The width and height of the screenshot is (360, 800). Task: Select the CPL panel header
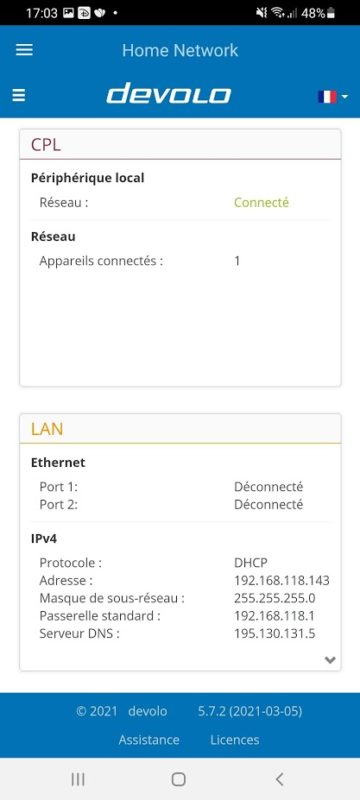pyautogui.click(x=180, y=144)
